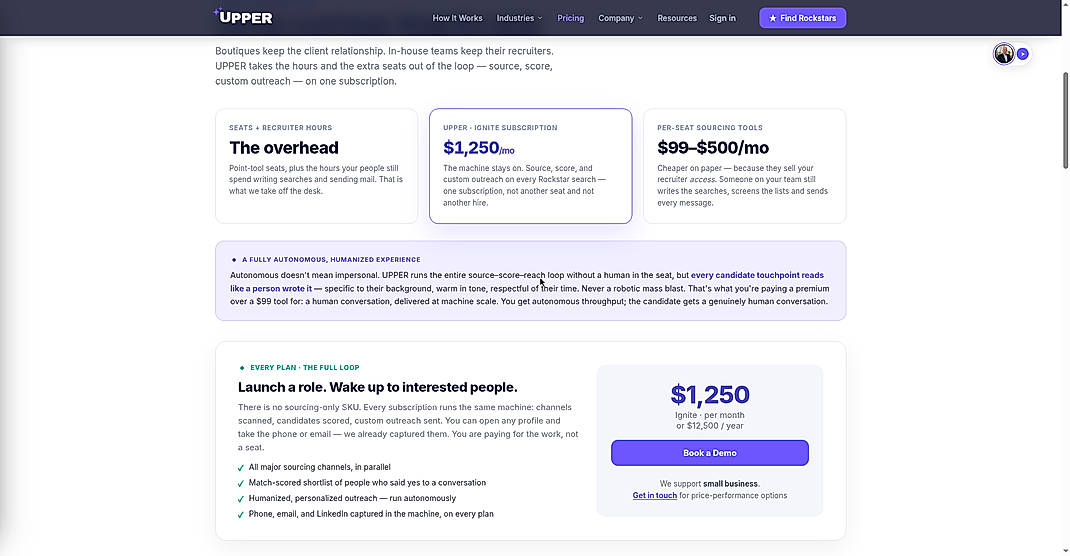Open How It Works page
1070x556 pixels.
click(457, 18)
